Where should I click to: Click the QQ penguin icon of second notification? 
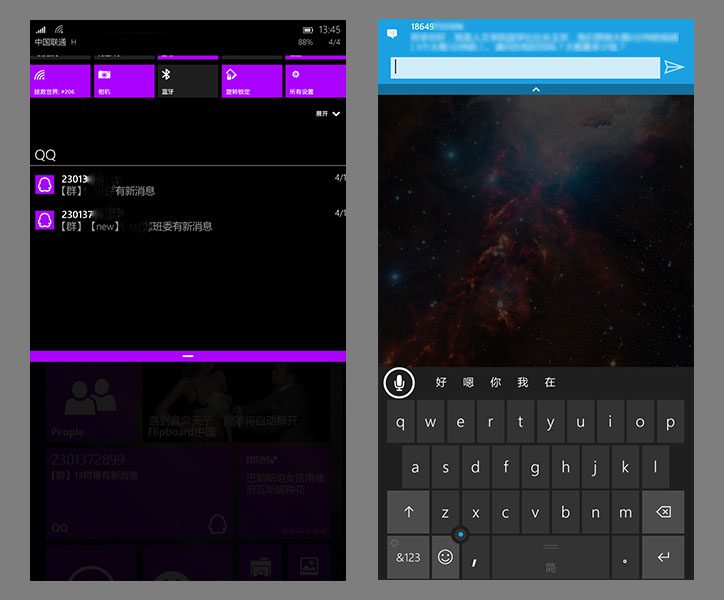(45, 220)
